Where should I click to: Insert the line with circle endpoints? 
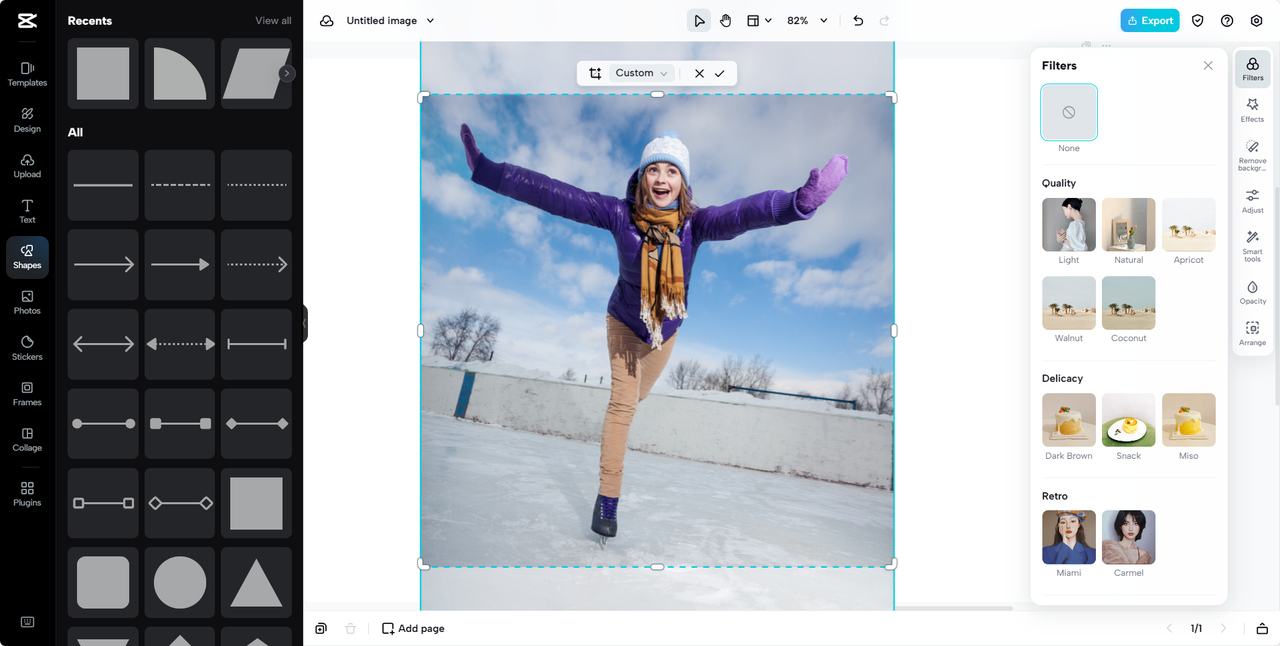(103, 424)
